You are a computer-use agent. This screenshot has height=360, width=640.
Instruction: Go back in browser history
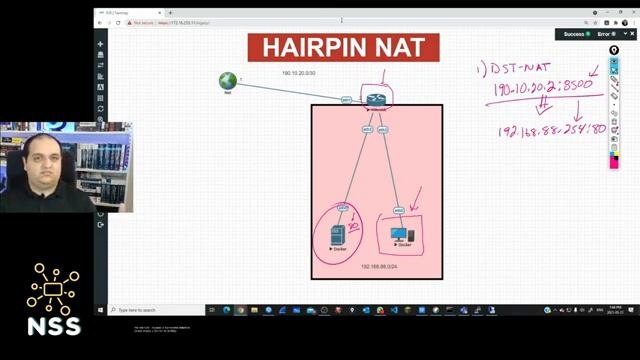[x=100, y=23]
